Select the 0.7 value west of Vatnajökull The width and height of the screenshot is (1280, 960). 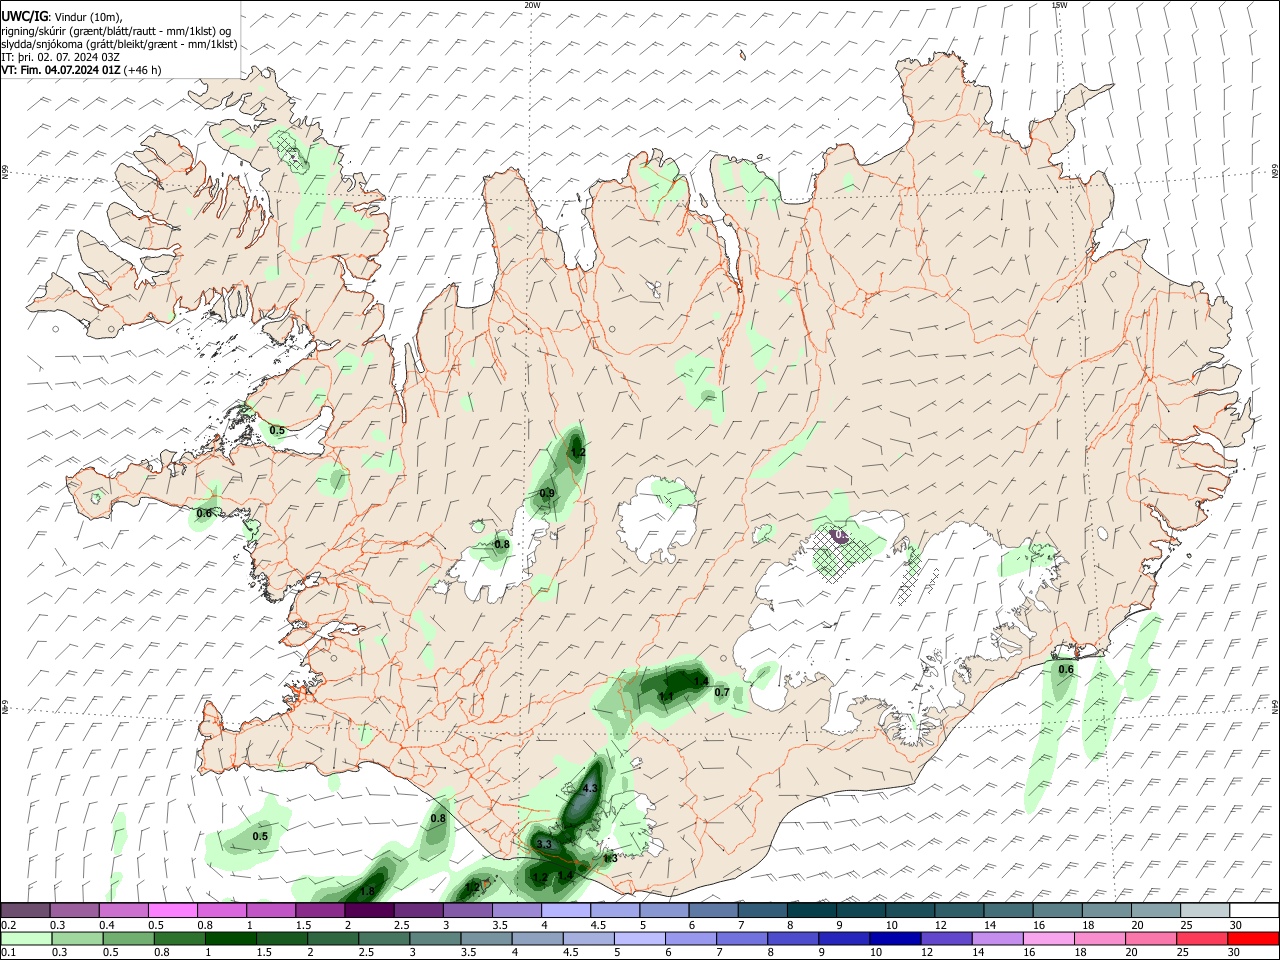coord(722,692)
